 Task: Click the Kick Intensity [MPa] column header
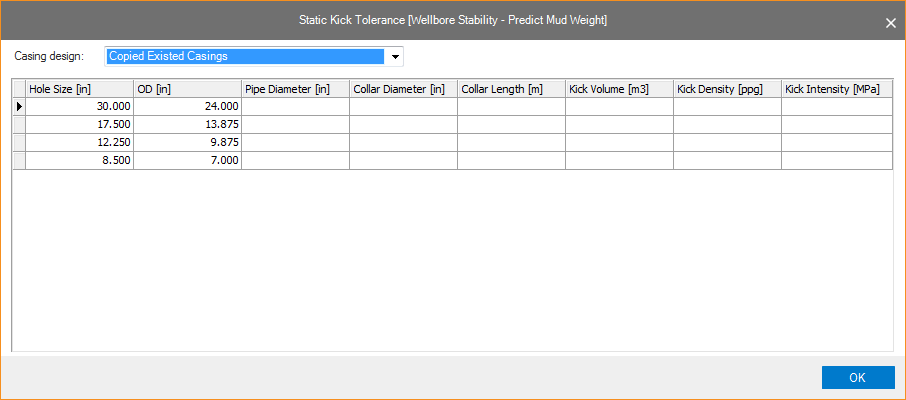click(836, 89)
